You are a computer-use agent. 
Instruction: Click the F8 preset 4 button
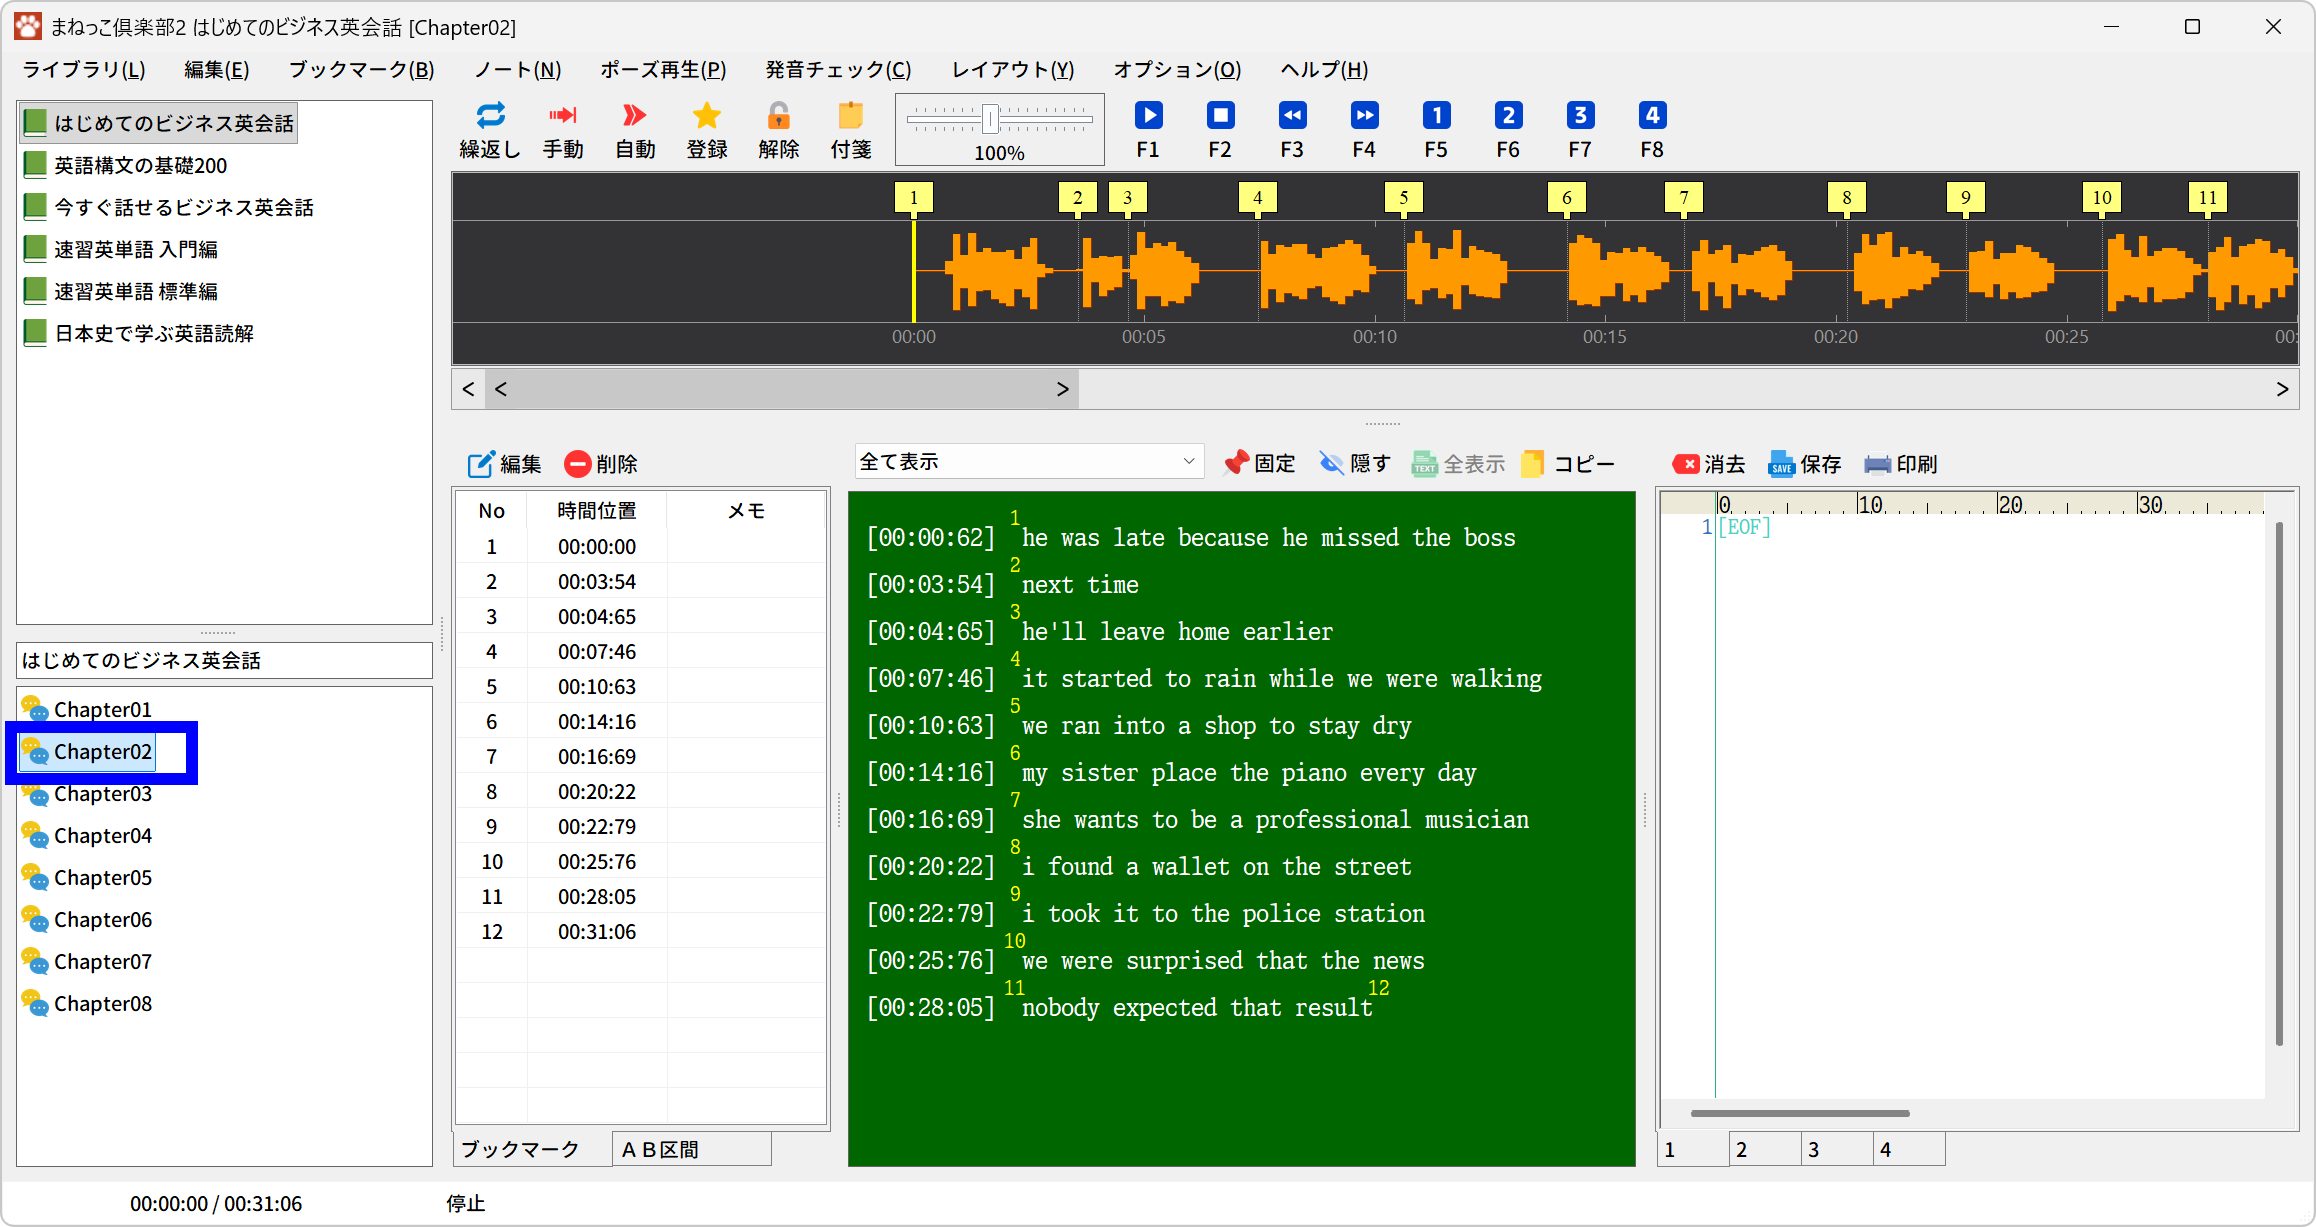click(x=1652, y=130)
